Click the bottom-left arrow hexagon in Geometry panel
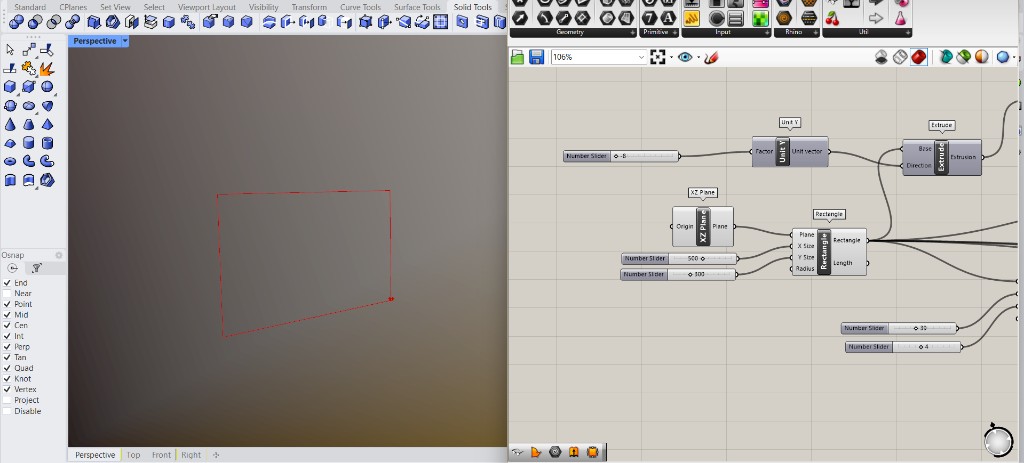The image size is (1024, 463). pos(520,17)
